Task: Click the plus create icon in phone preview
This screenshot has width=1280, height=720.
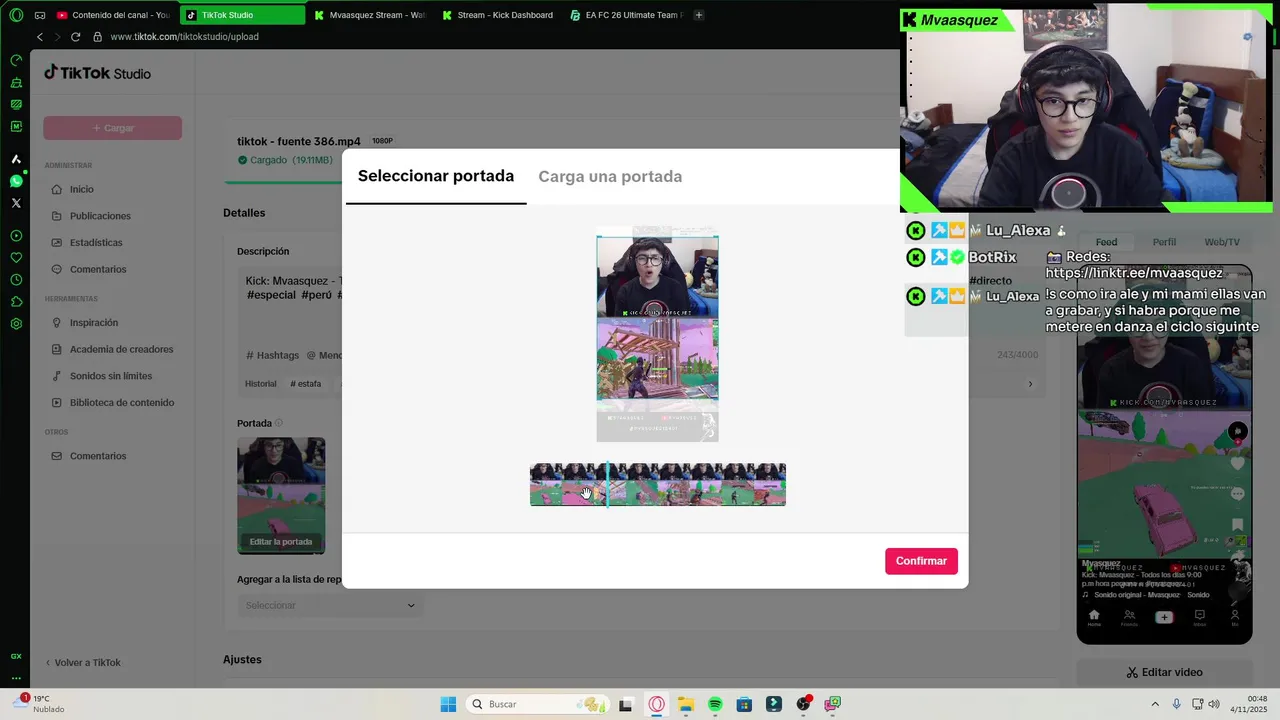Action: click(x=1164, y=618)
